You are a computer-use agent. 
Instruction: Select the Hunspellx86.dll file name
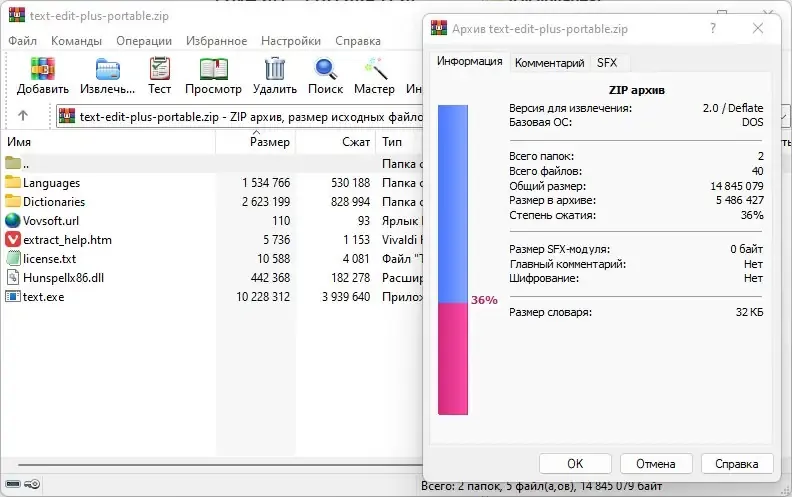[63, 278]
